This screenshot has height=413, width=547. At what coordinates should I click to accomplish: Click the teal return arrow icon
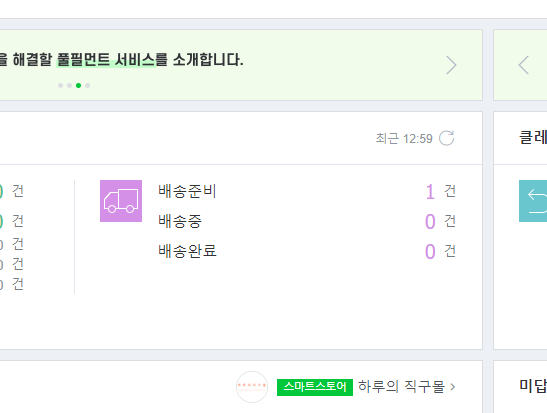point(533,201)
